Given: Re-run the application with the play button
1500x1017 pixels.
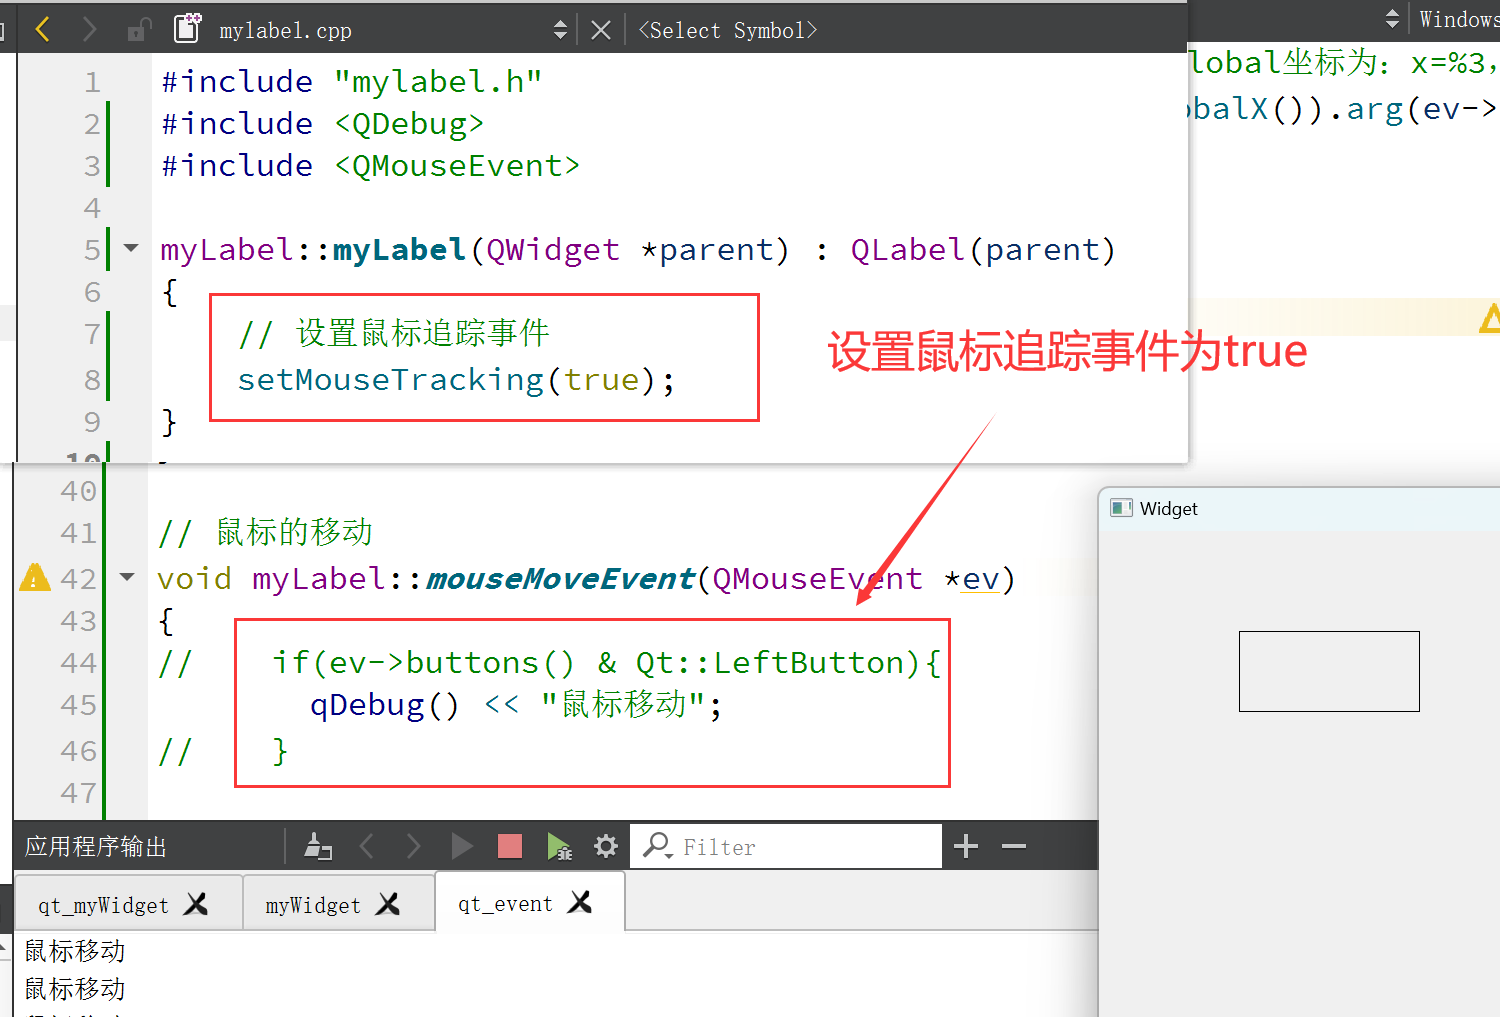Looking at the screenshot, I should (x=461, y=847).
